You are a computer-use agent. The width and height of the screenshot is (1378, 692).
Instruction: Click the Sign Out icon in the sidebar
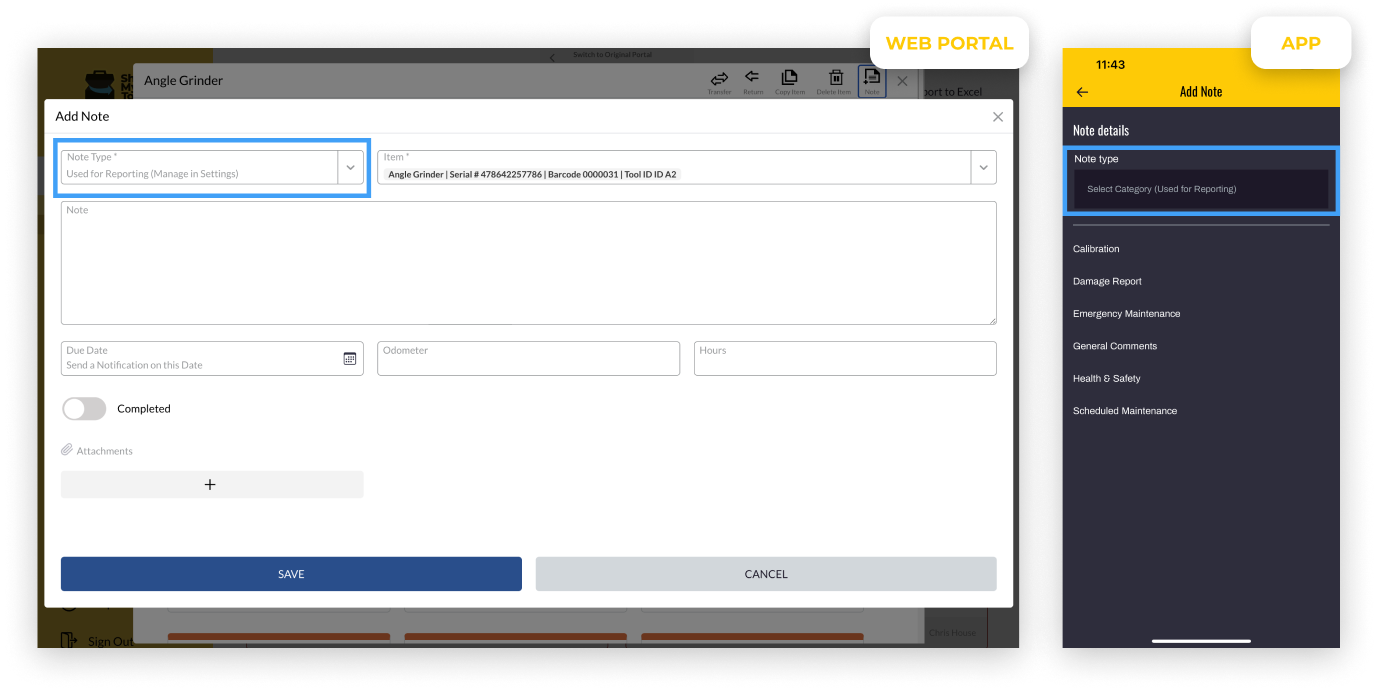[68, 640]
